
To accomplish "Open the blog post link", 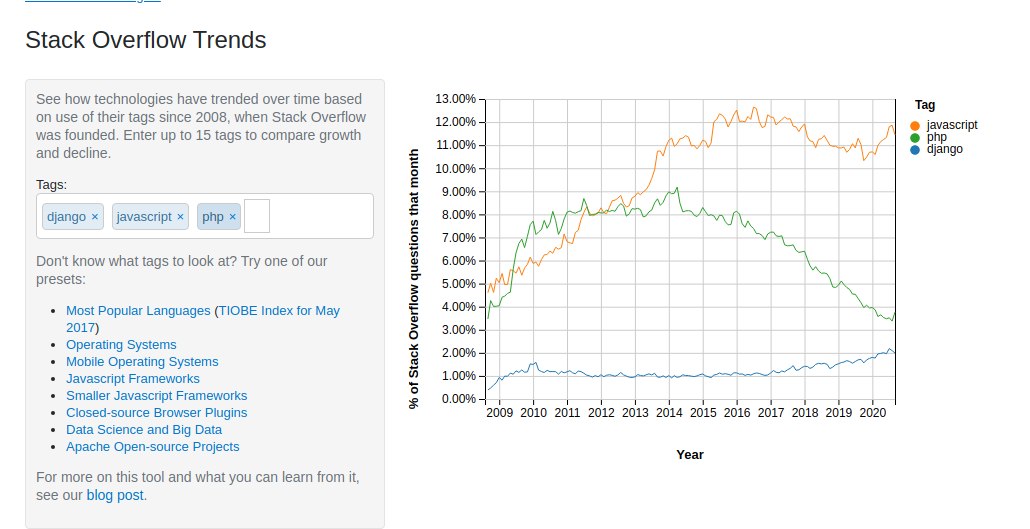I will tap(115, 495).
